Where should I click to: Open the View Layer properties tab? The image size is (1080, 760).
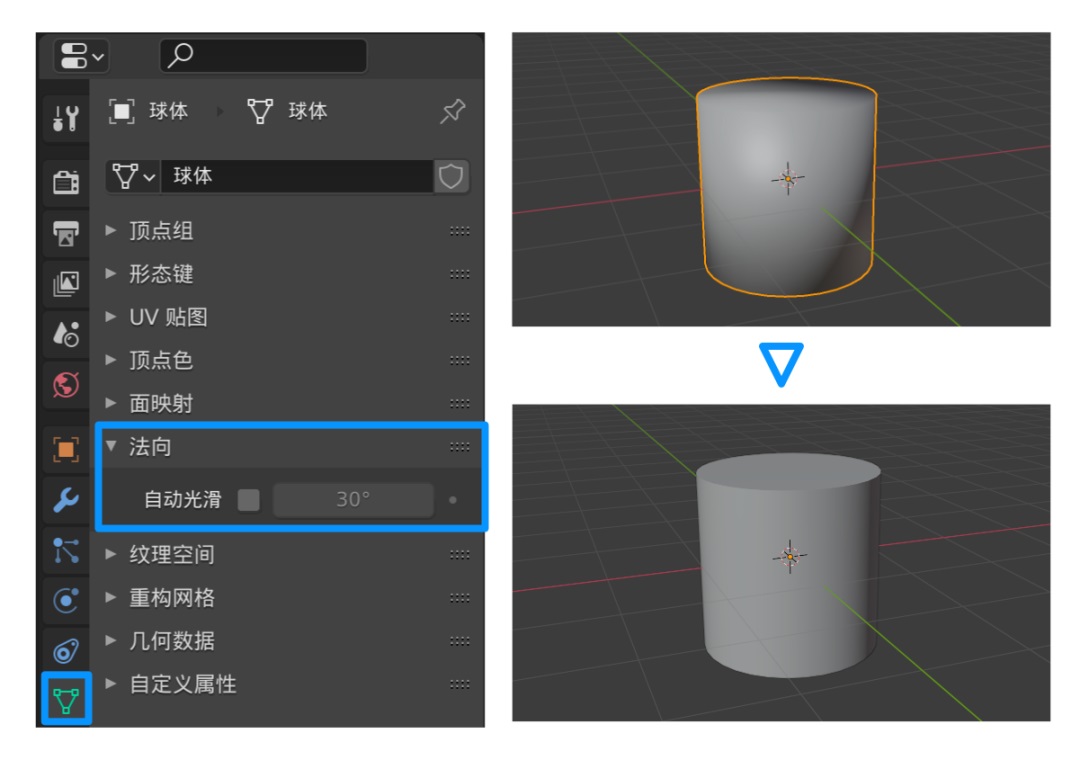(66, 283)
